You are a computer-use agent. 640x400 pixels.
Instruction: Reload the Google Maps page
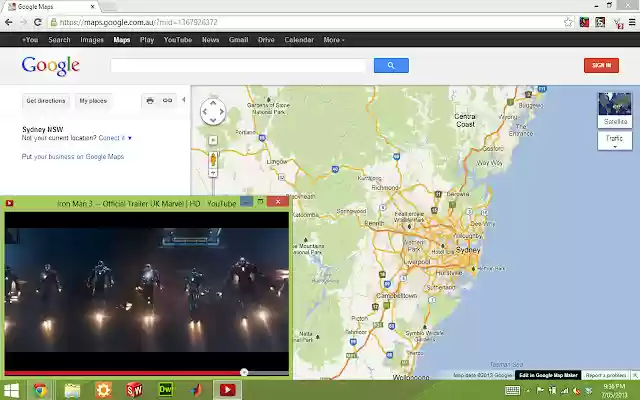[x=38, y=22]
